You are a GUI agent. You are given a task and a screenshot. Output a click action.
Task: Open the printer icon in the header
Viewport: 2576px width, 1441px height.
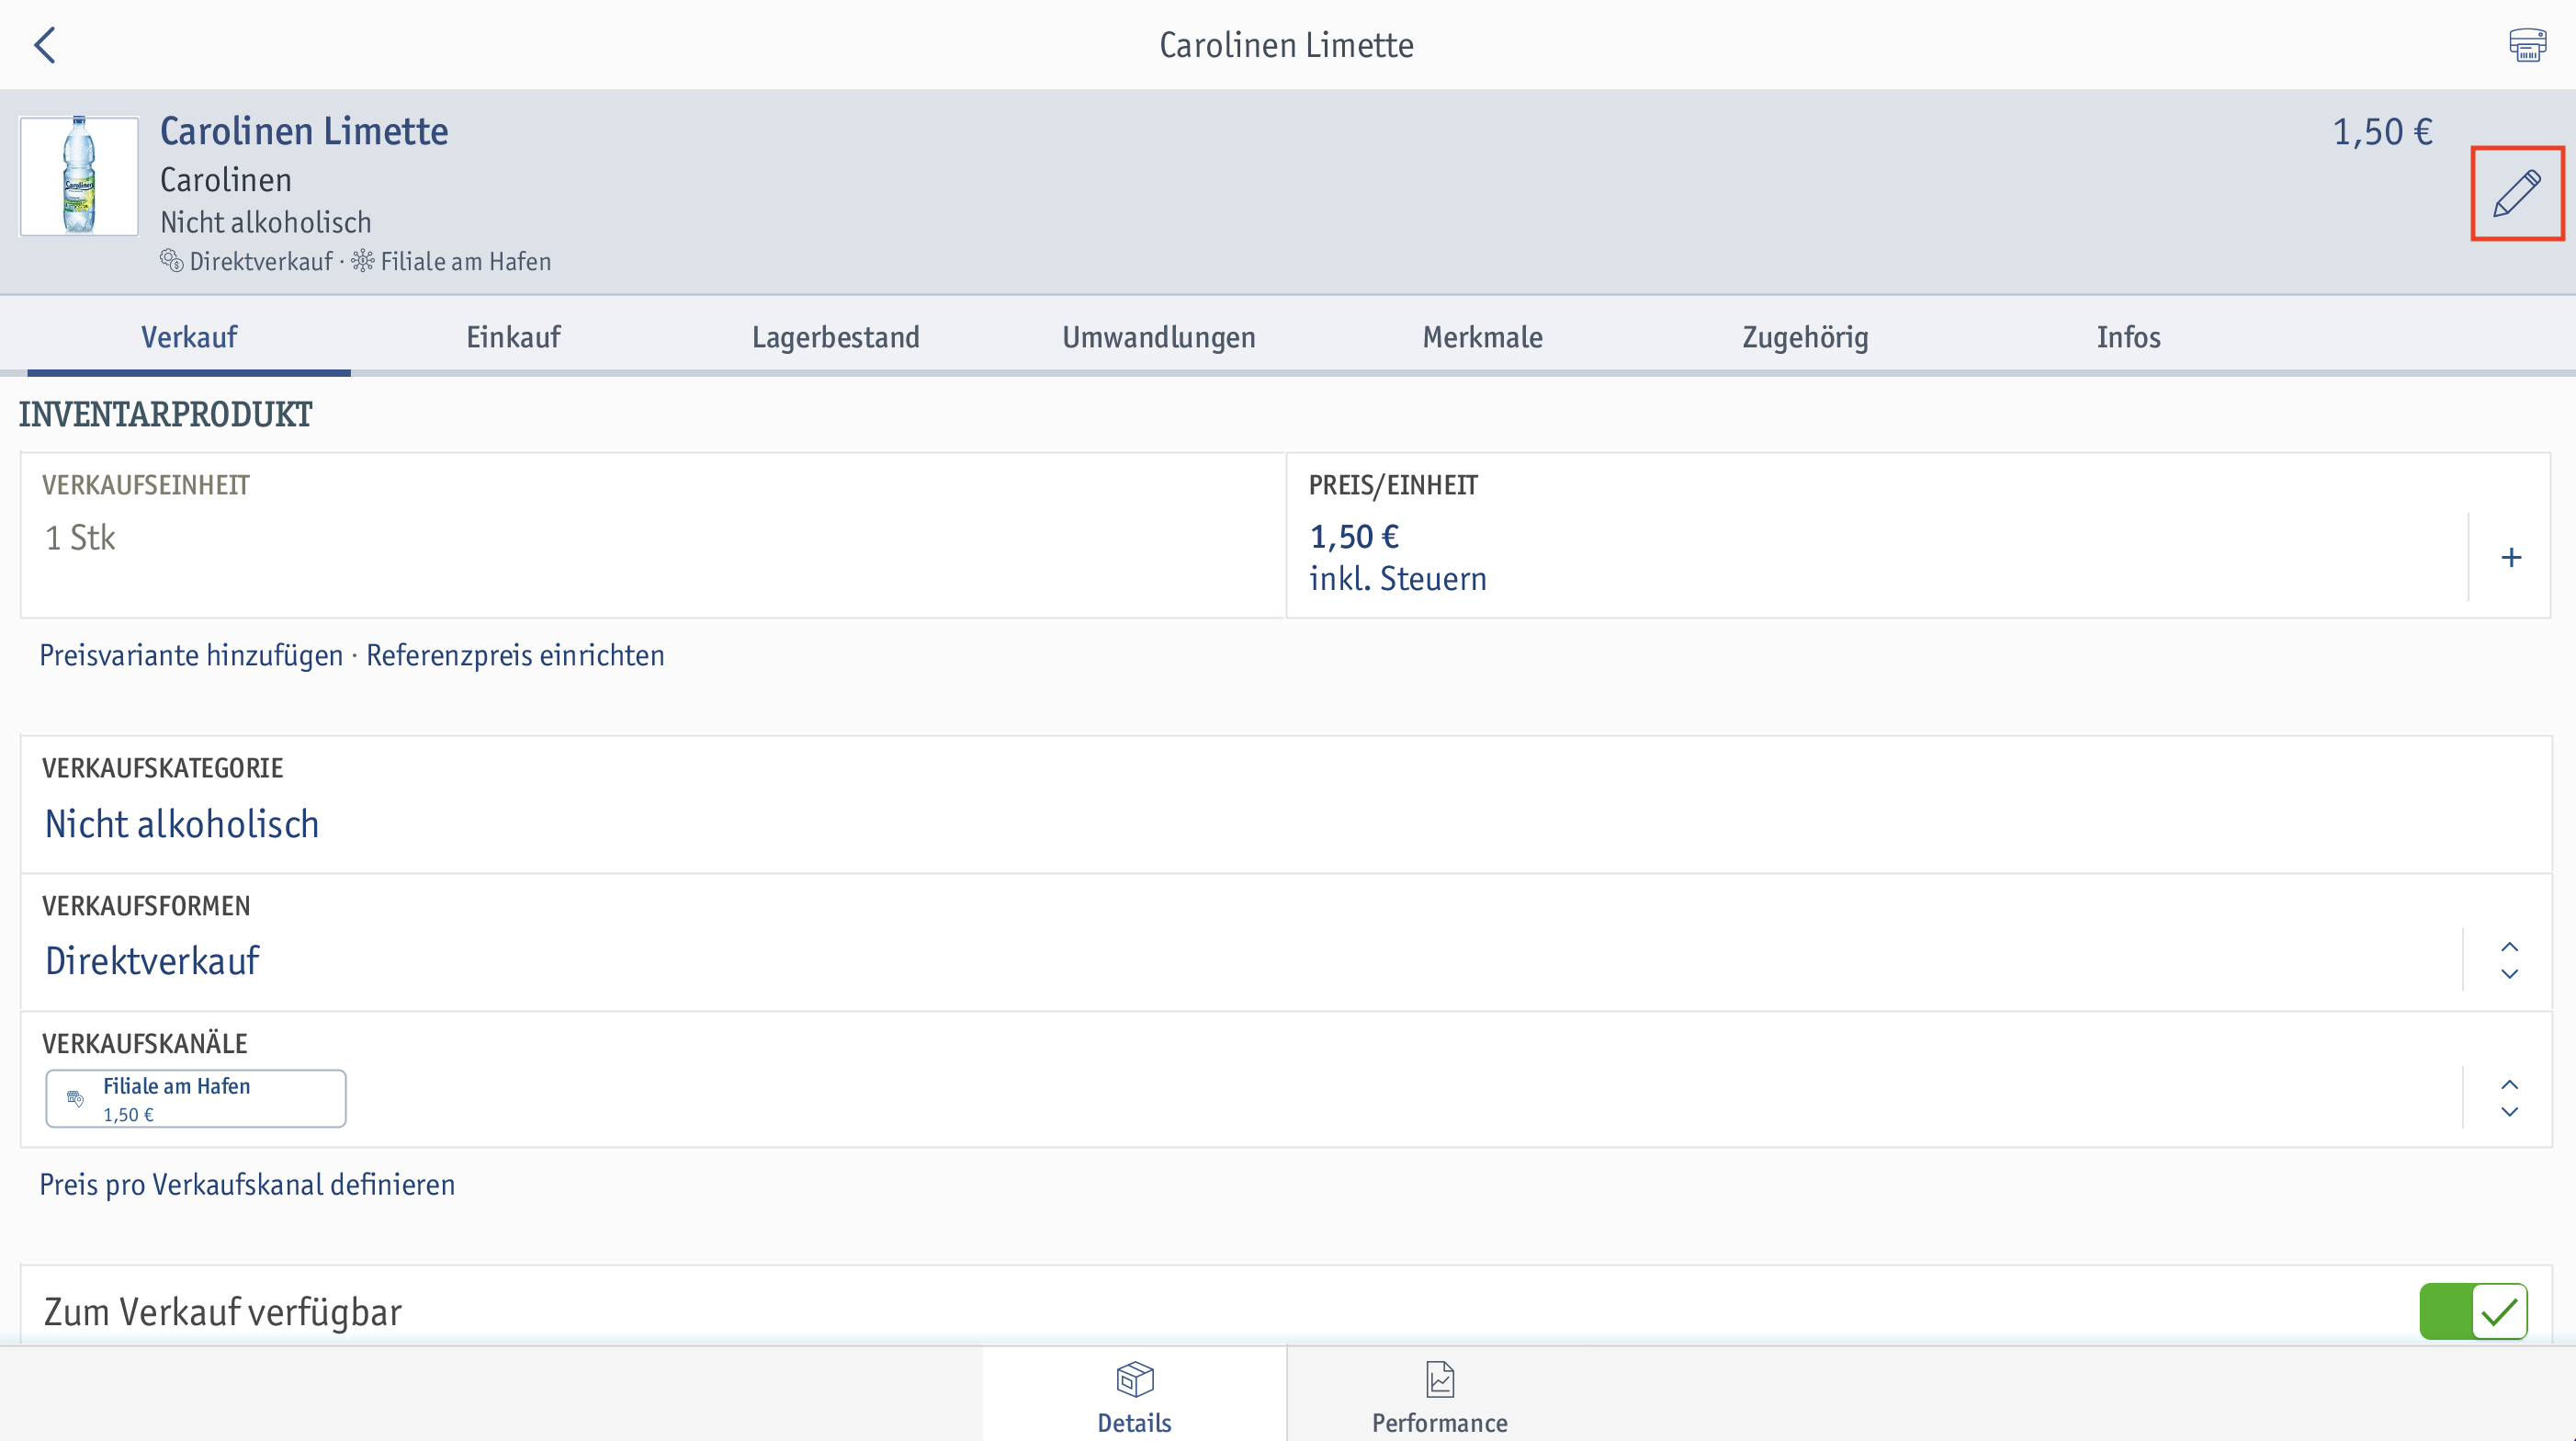(x=2527, y=45)
